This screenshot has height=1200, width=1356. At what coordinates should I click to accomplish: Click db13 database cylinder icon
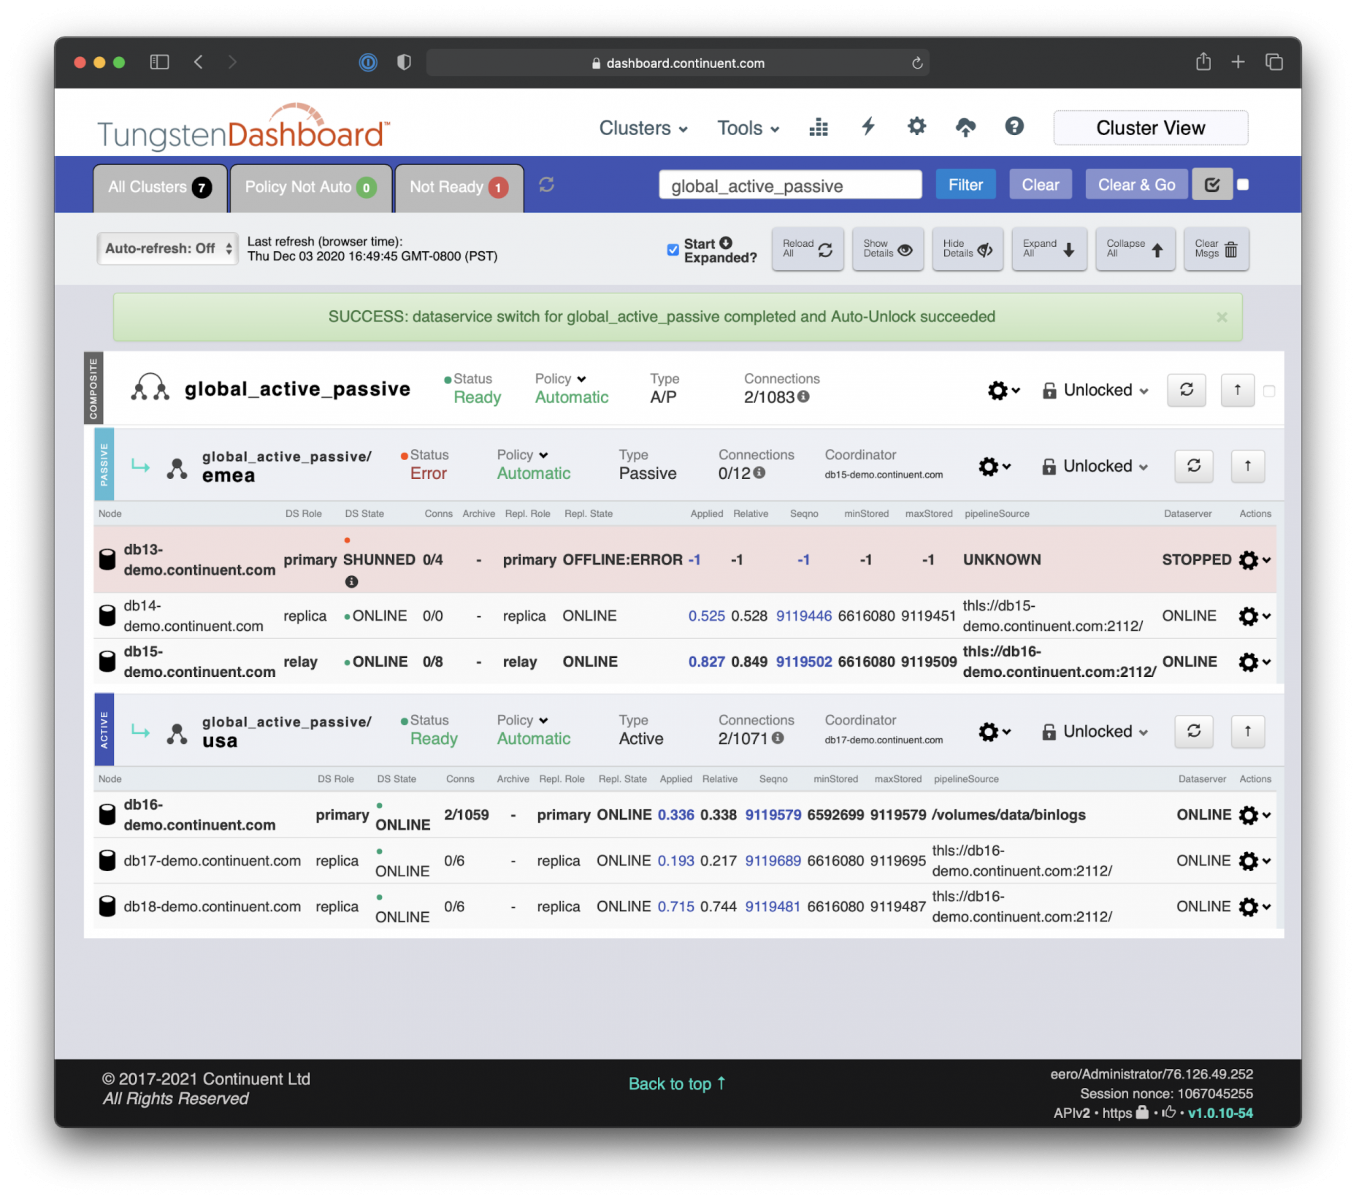[x=107, y=560]
